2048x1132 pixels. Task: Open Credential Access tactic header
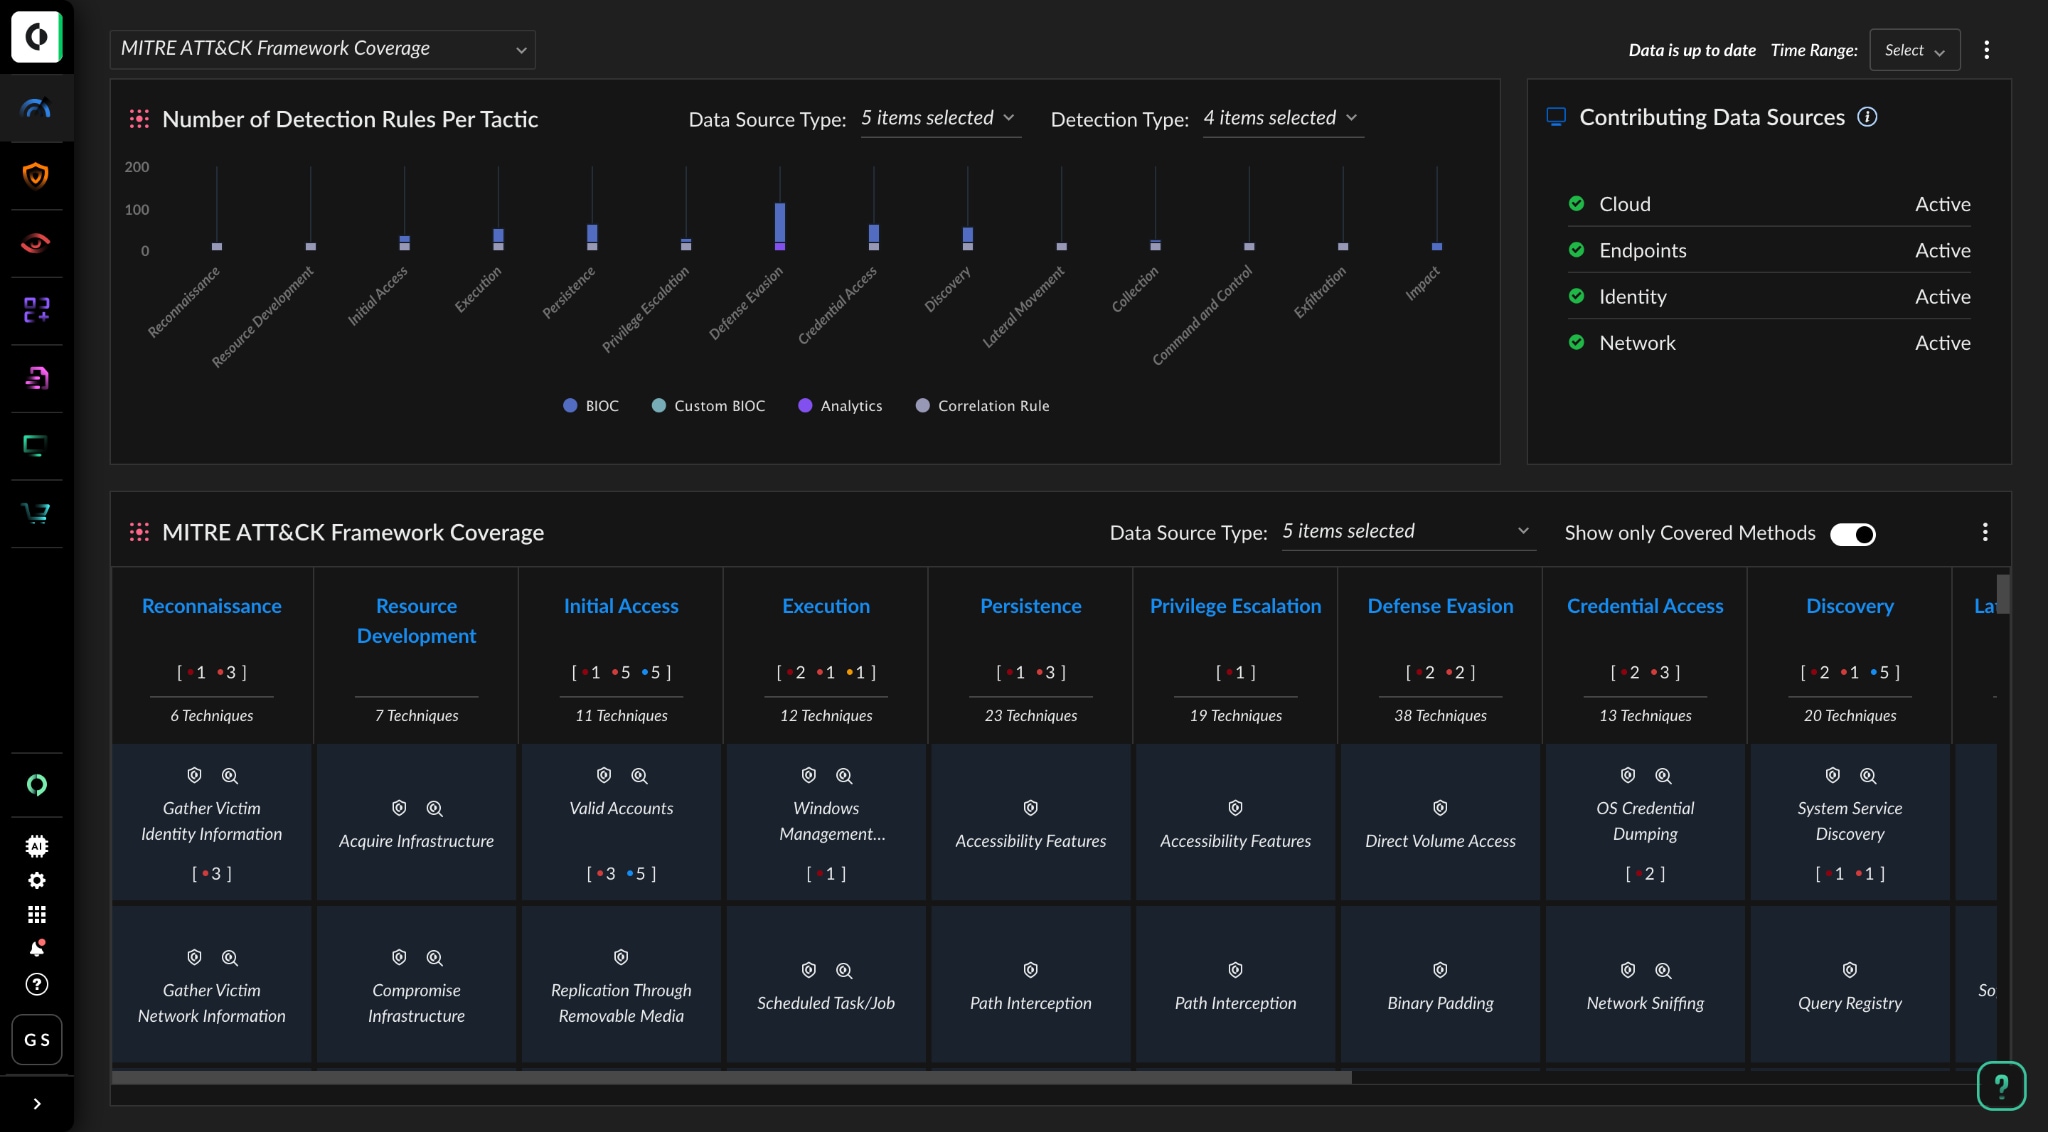1645,607
